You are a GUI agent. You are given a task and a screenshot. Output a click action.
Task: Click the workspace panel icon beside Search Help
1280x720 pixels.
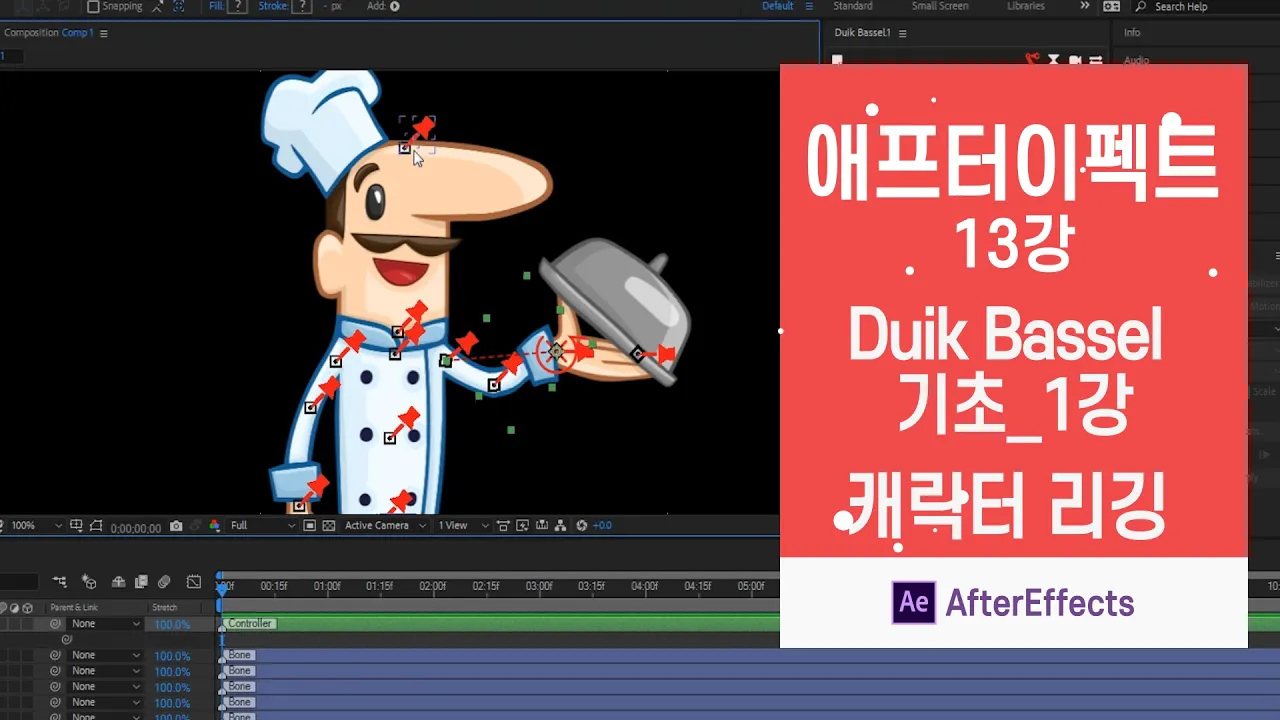point(1112,6)
